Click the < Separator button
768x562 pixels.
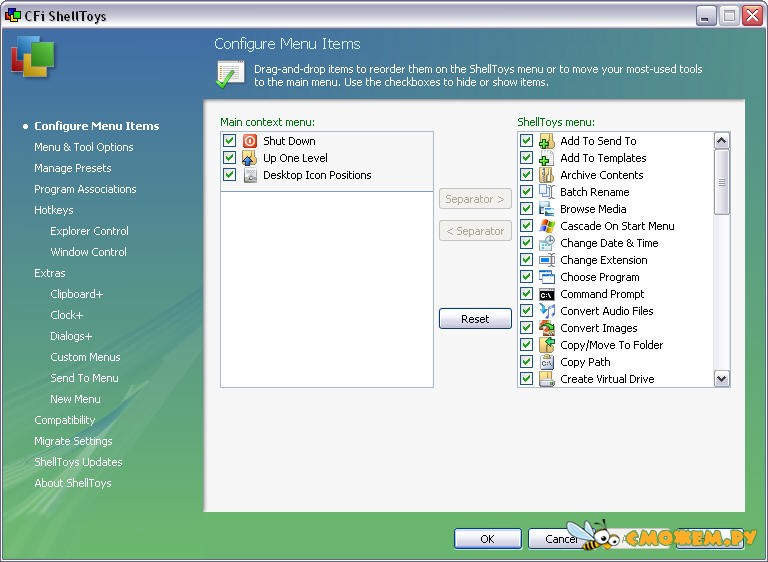pos(475,231)
